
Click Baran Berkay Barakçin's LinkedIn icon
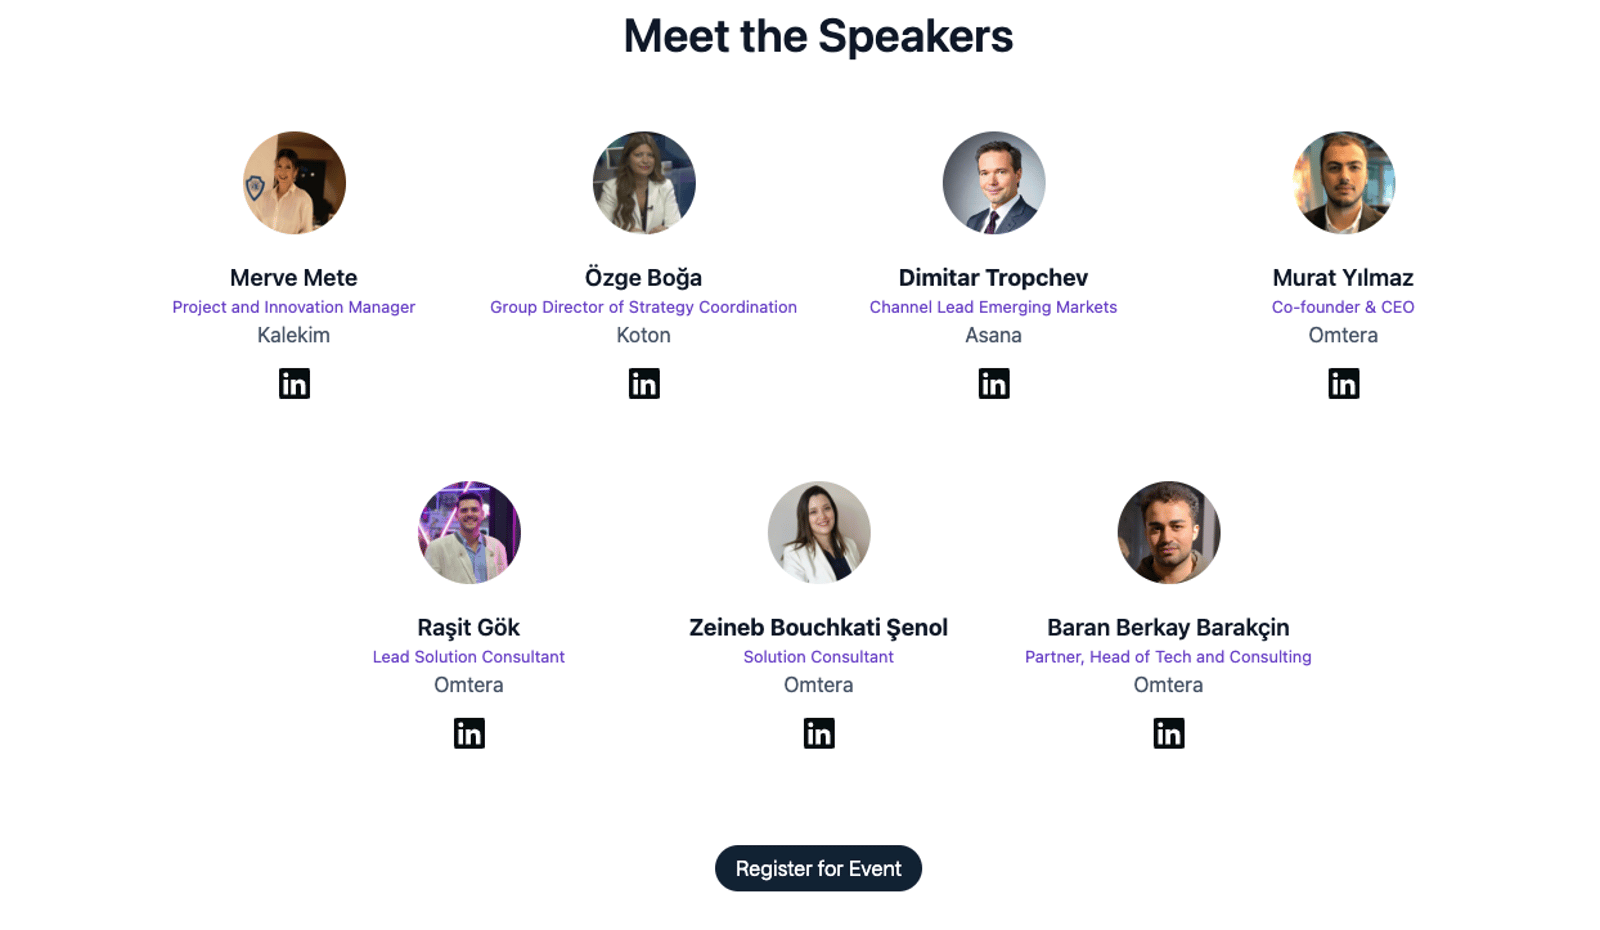click(x=1168, y=734)
